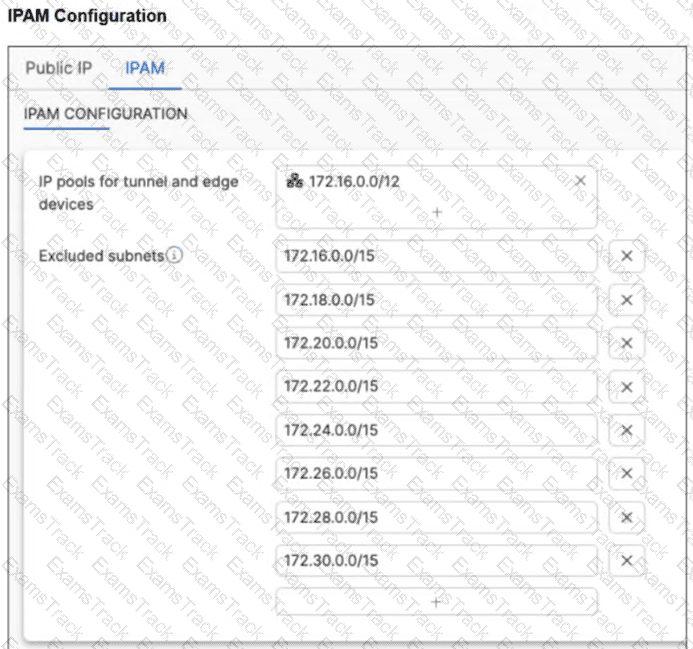This screenshot has height=649, width=693.
Task: Add another excluded subnet row
Action: [x=436, y=602]
